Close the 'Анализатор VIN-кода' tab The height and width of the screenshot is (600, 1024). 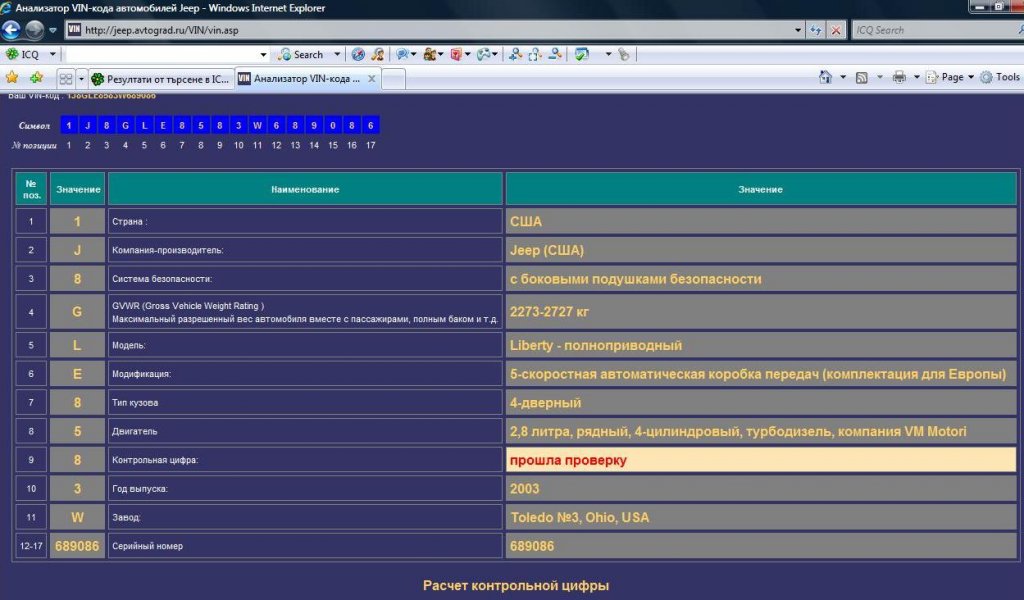coord(372,78)
